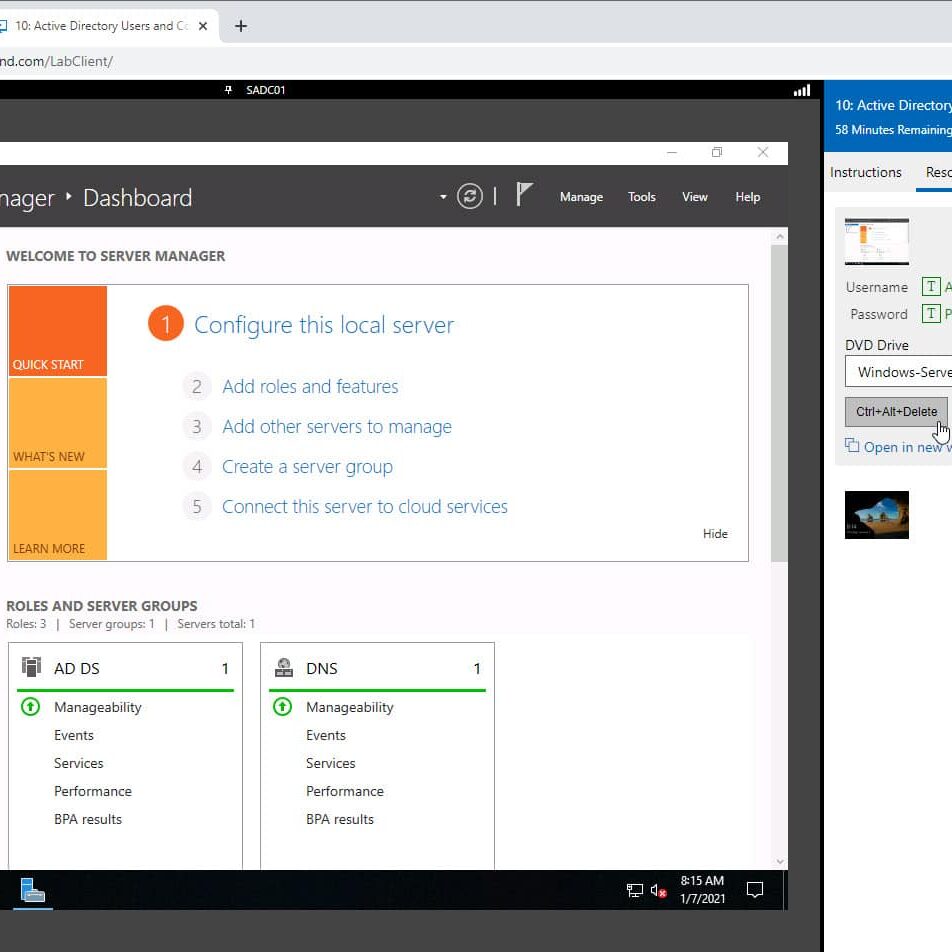
Task: Switch to the Instructions tab
Action: click(866, 172)
